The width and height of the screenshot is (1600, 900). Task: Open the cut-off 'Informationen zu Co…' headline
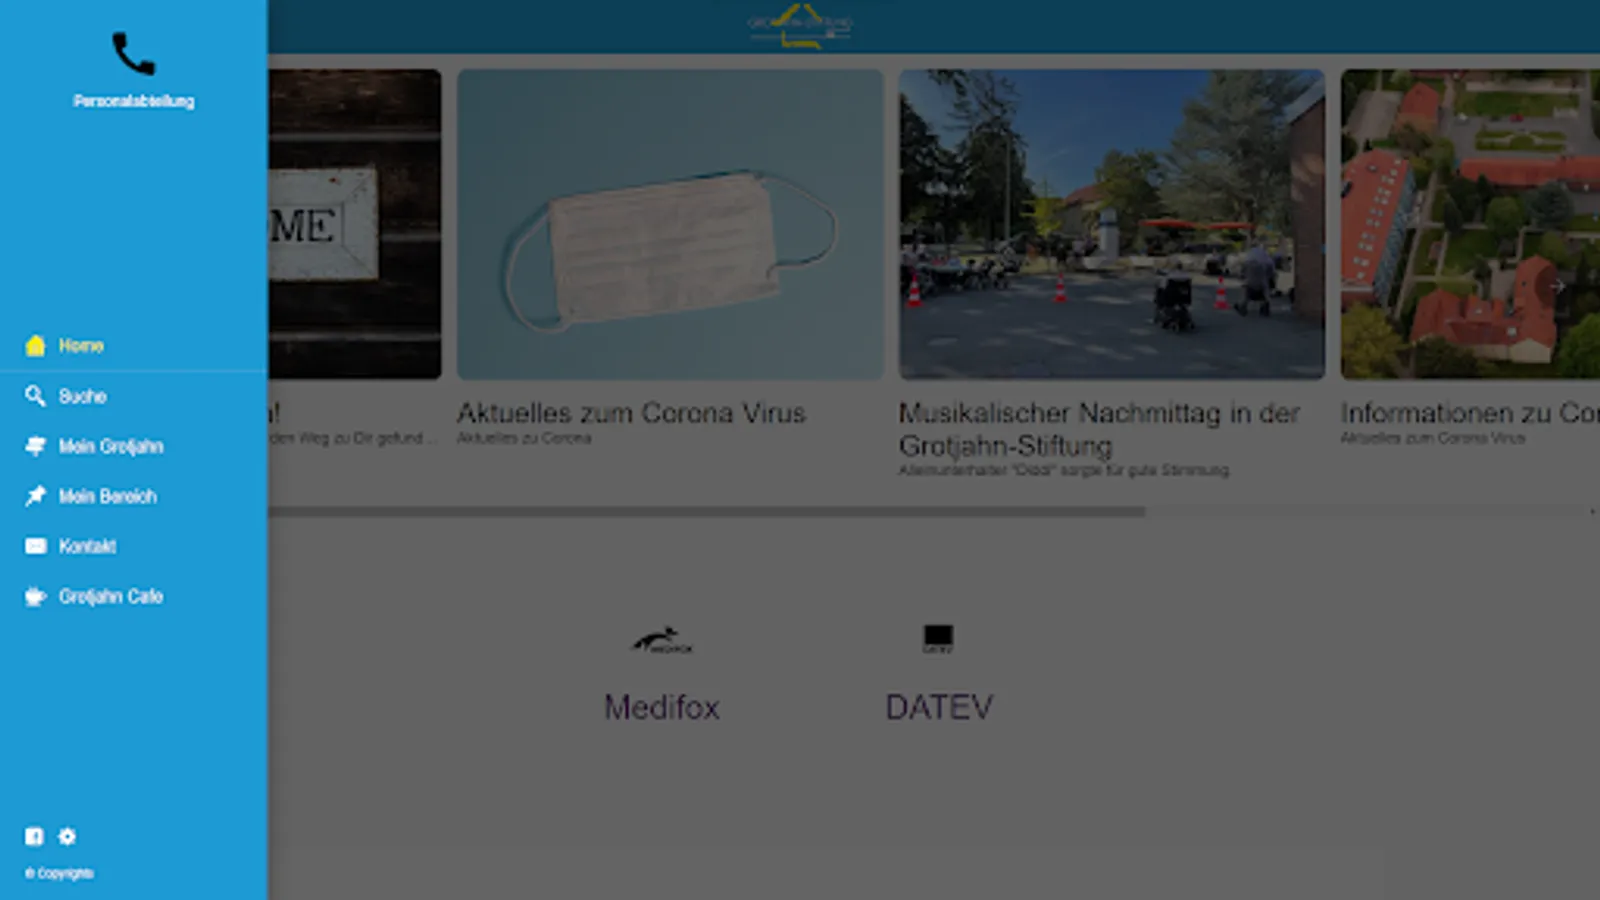(1470, 413)
